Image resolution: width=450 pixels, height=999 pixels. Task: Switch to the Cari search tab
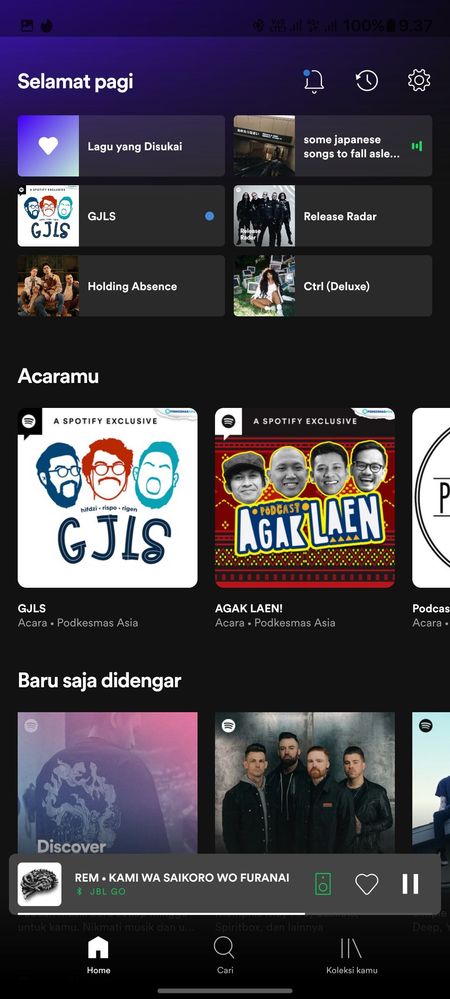coord(224,956)
